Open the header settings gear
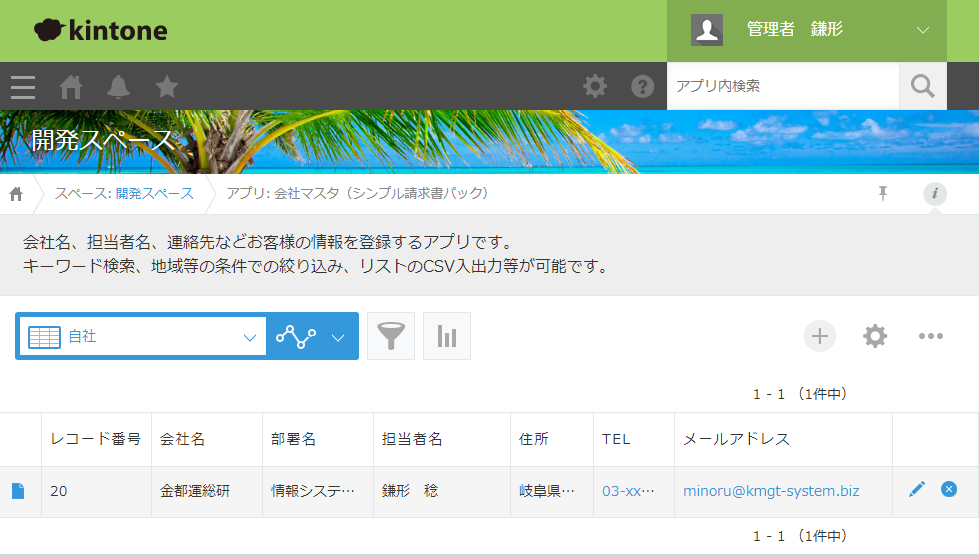979x558 pixels. tap(594, 86)
